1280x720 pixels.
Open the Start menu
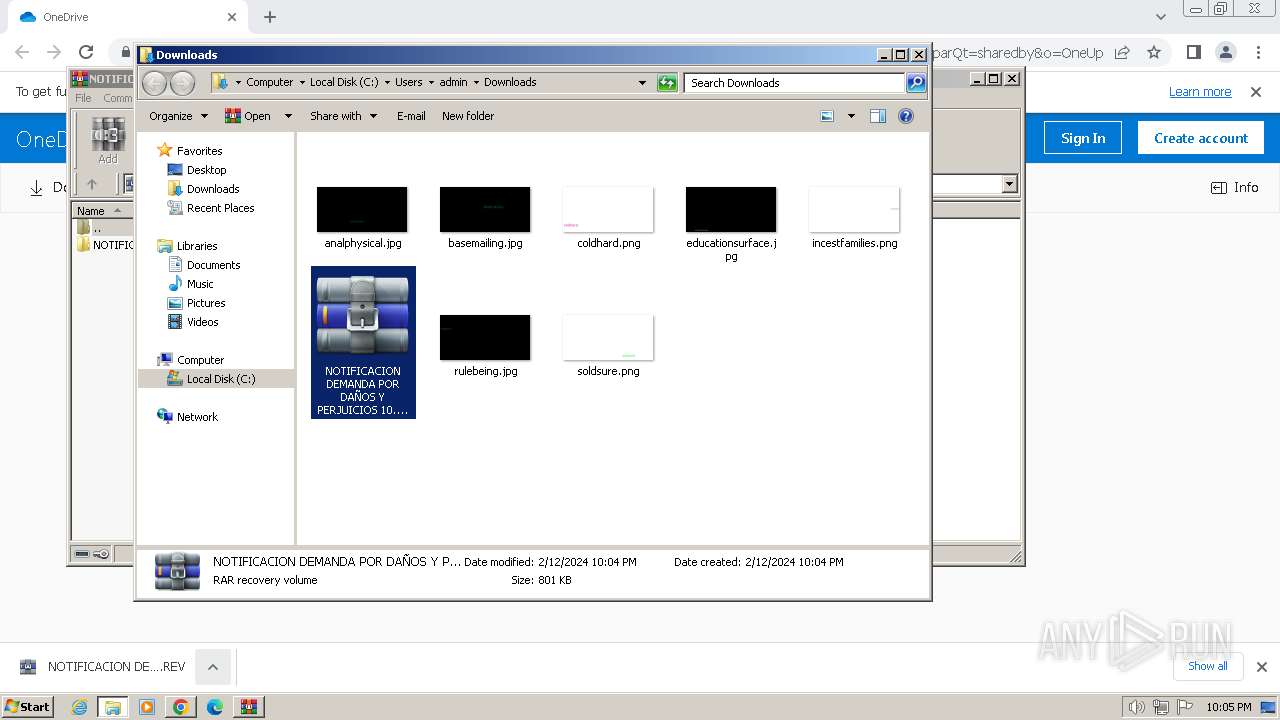coord(27,706)
